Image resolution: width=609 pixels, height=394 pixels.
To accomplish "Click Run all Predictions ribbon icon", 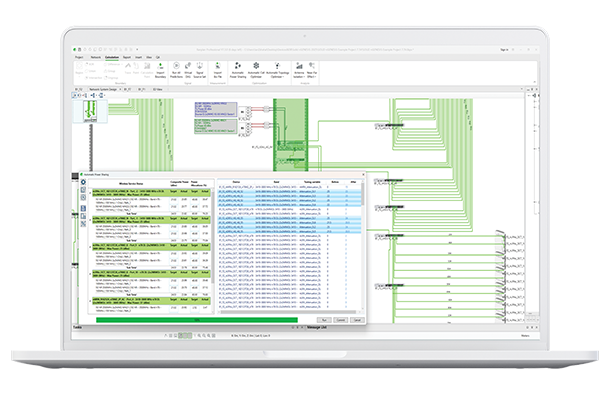I will pos(176,70).
